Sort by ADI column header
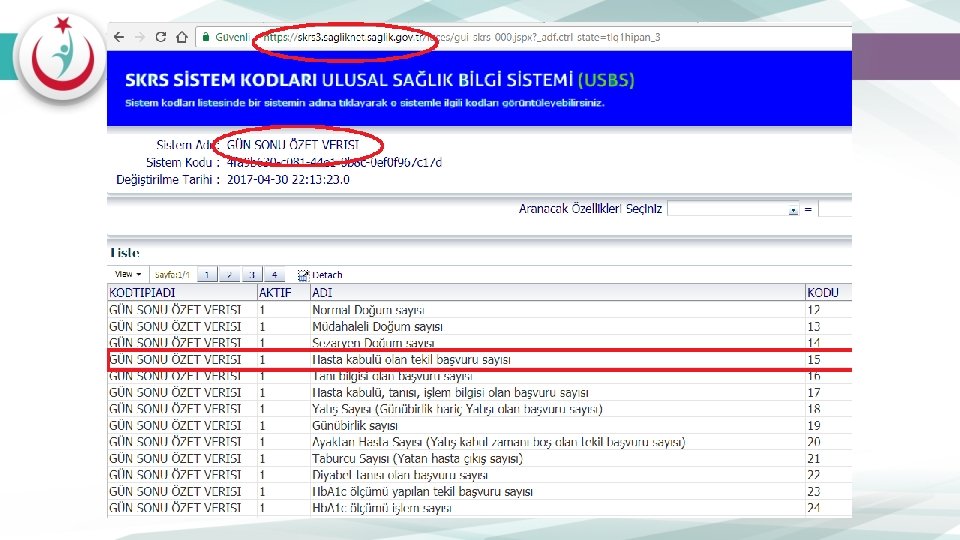This screenshot has width=960, height=540. [x=558, y=293]
